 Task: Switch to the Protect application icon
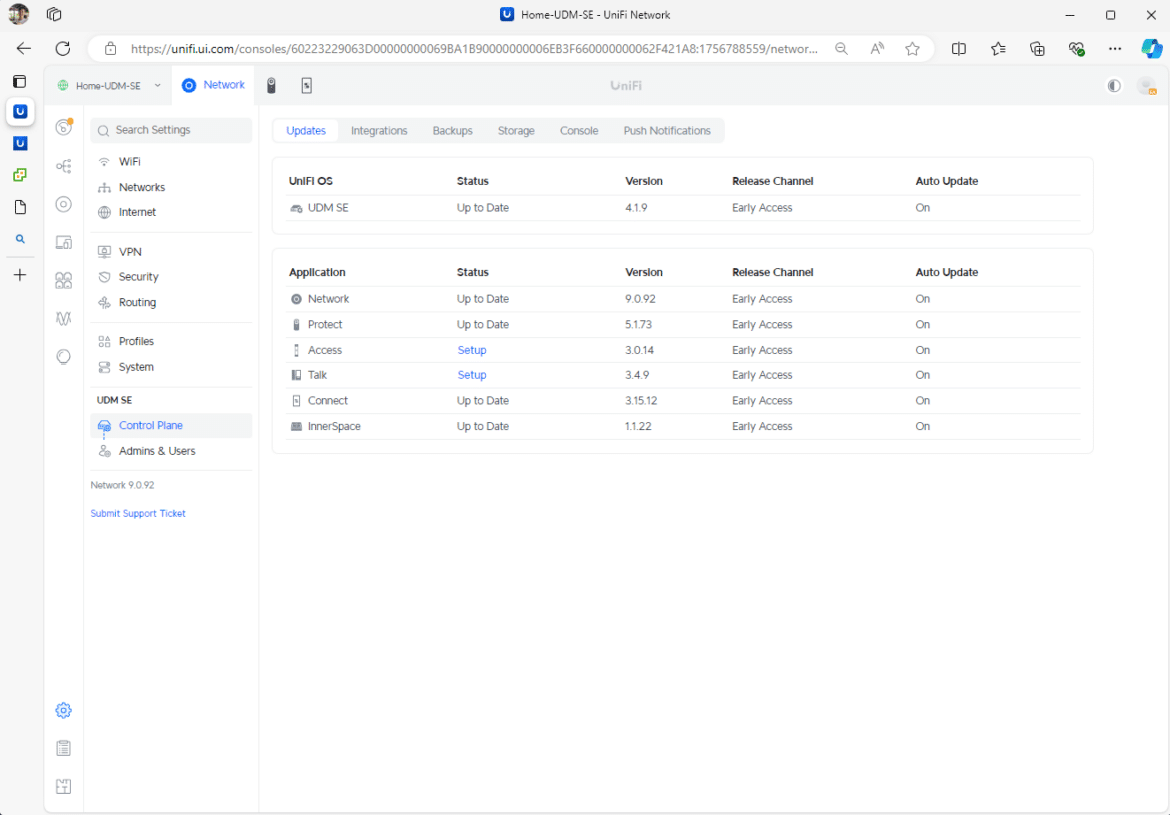(x=272, y=86)
